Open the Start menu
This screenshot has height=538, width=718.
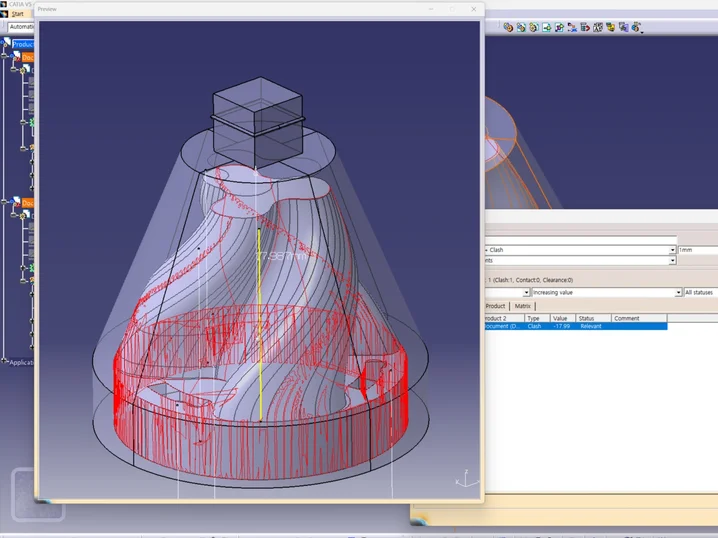point(18,14)
